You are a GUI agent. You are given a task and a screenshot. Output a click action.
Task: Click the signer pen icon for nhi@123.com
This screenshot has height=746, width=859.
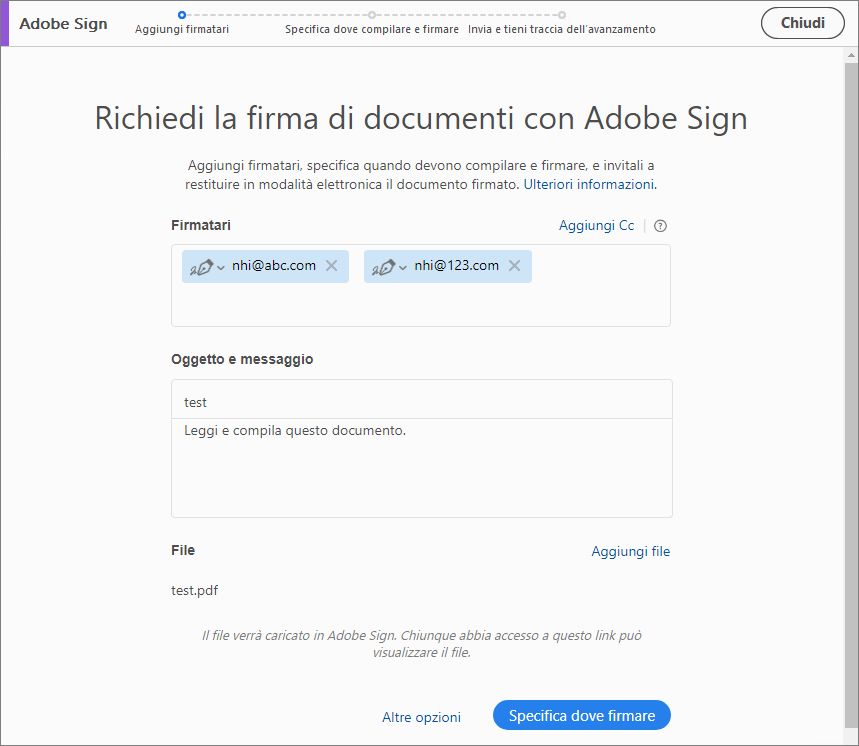point(383,267)
